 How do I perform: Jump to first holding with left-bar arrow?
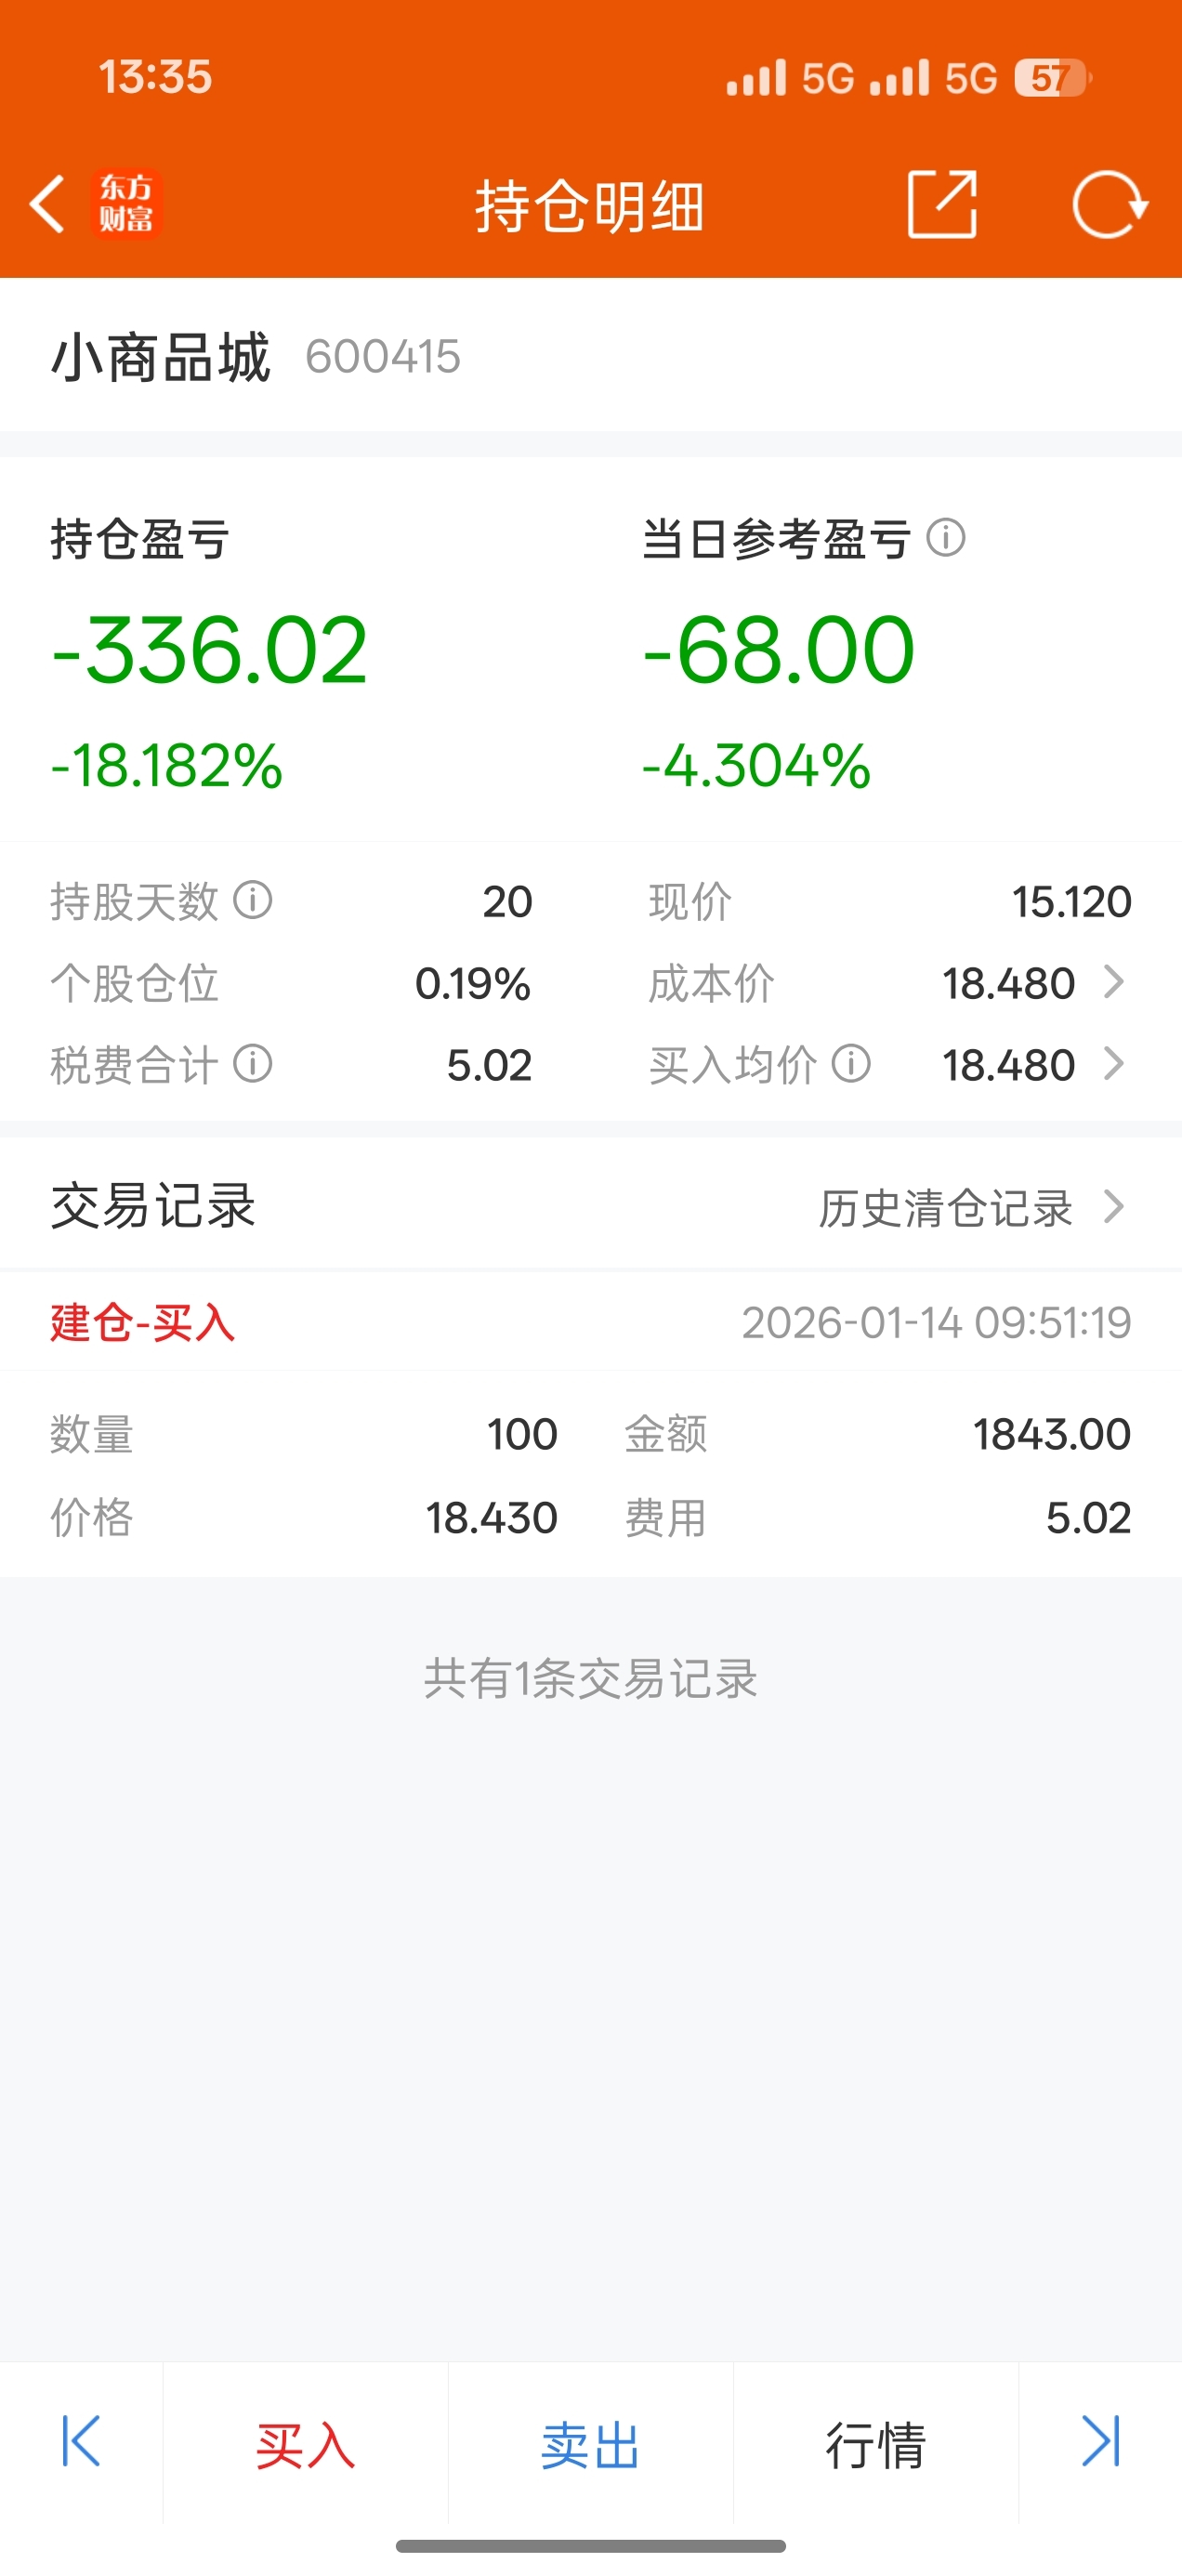coord(81,2442)
